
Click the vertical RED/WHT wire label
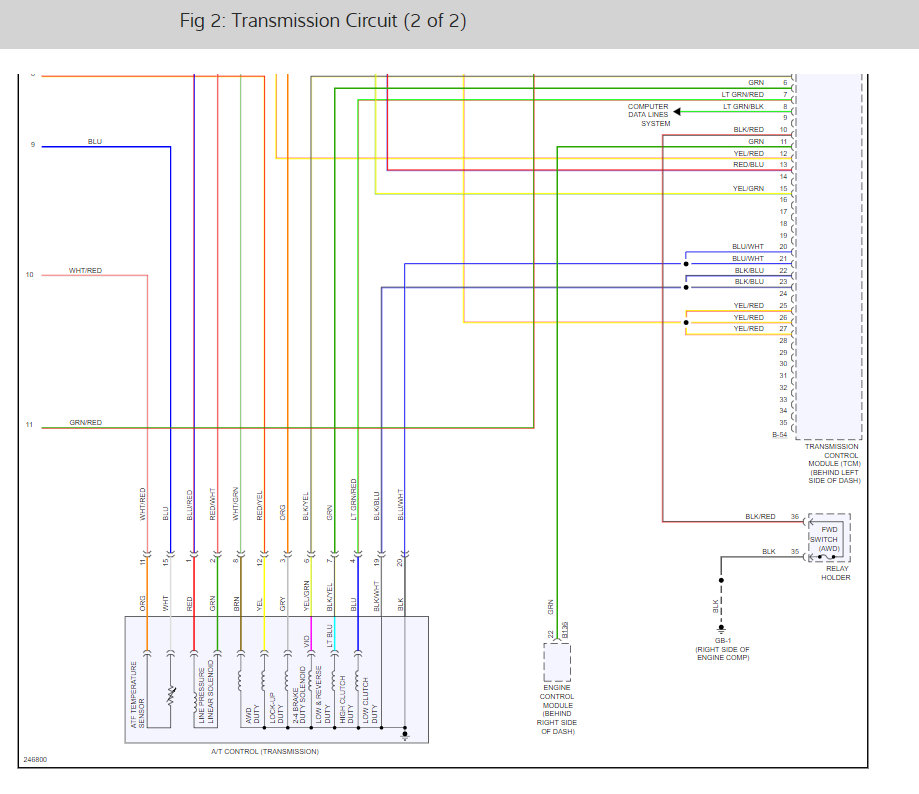click(212, 504)
